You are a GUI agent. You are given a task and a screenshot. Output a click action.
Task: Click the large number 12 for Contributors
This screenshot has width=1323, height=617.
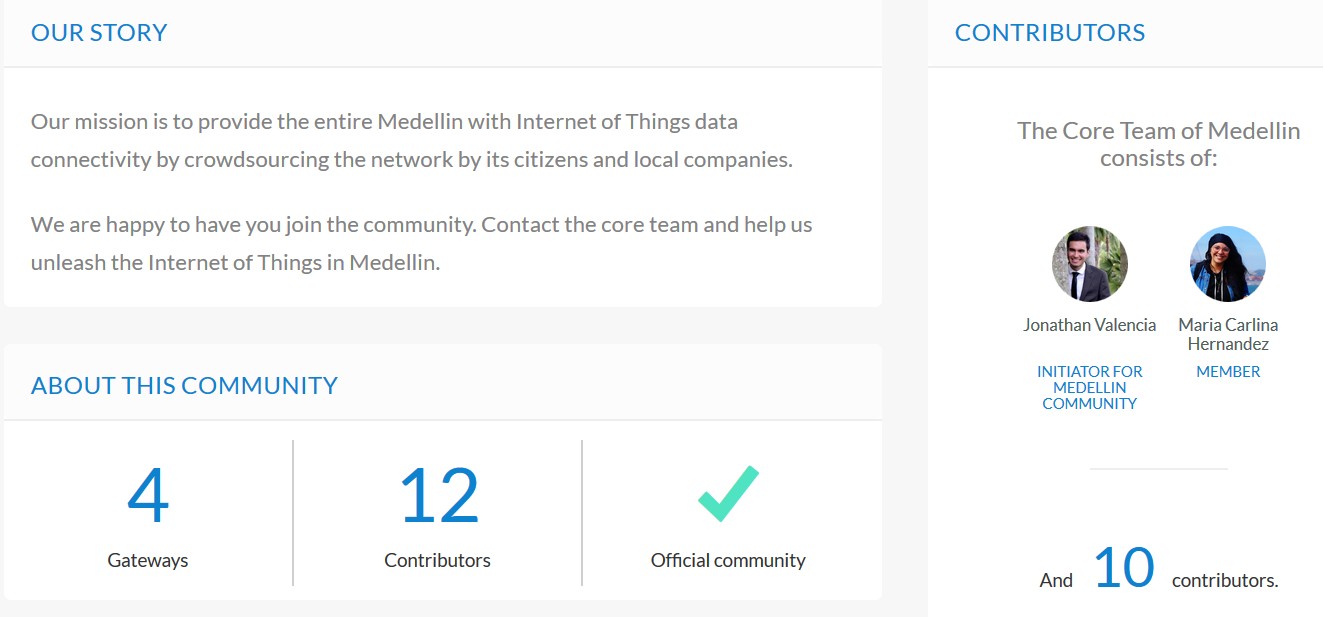point(438,496)
